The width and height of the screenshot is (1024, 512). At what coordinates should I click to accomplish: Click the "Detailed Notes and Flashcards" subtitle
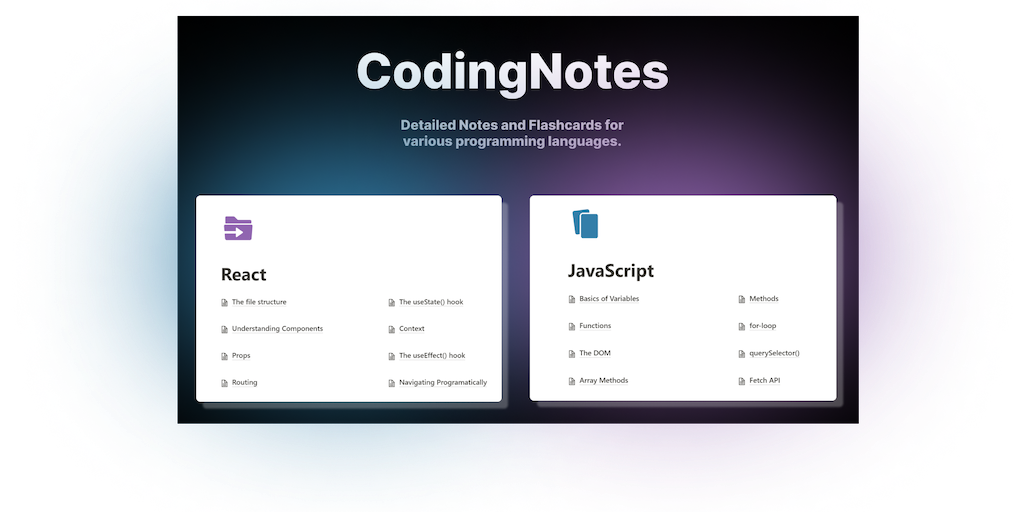[512, 133]
